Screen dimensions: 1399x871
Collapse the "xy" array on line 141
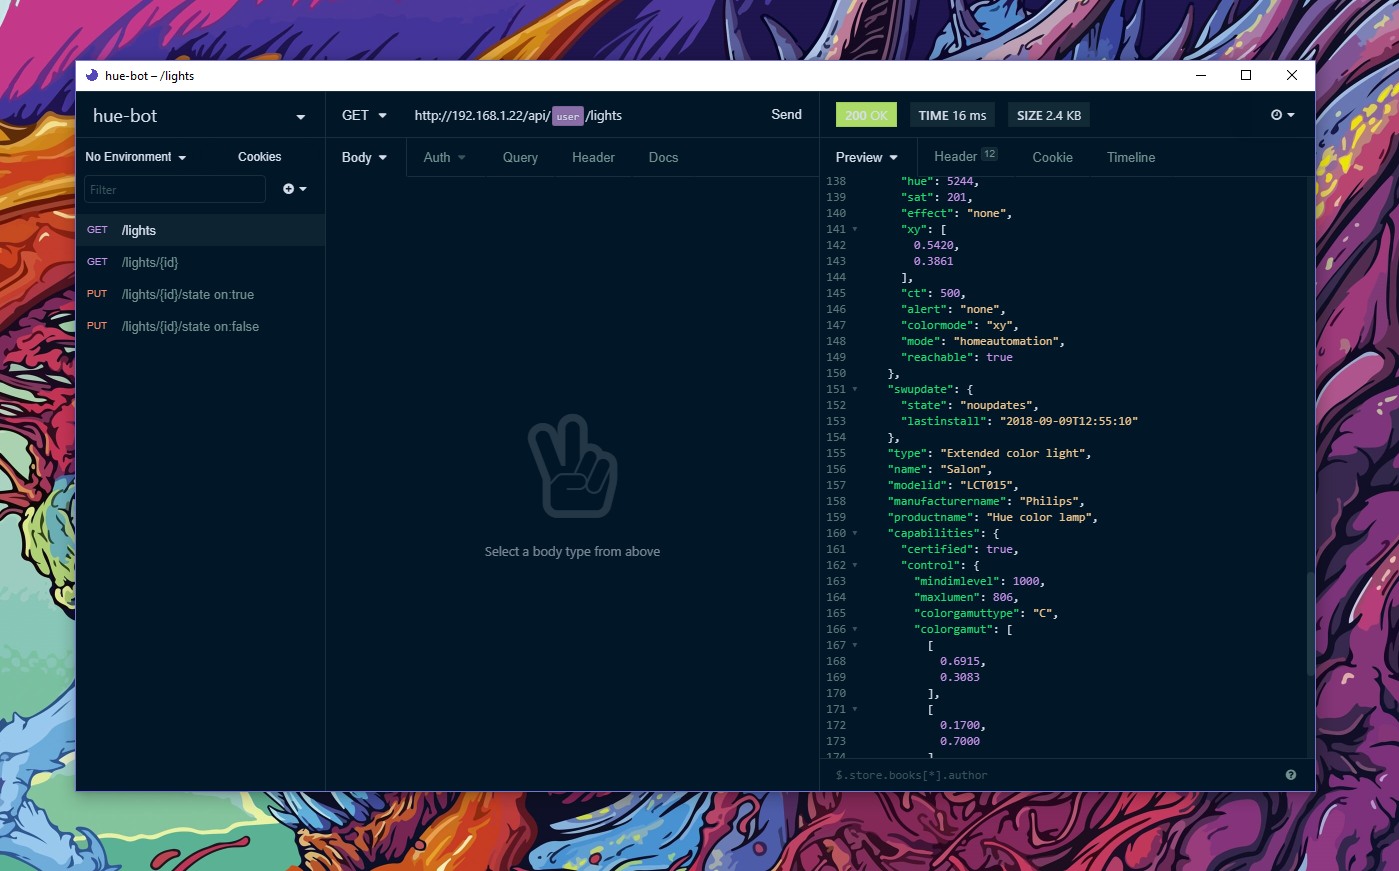(x=855, y=229)
